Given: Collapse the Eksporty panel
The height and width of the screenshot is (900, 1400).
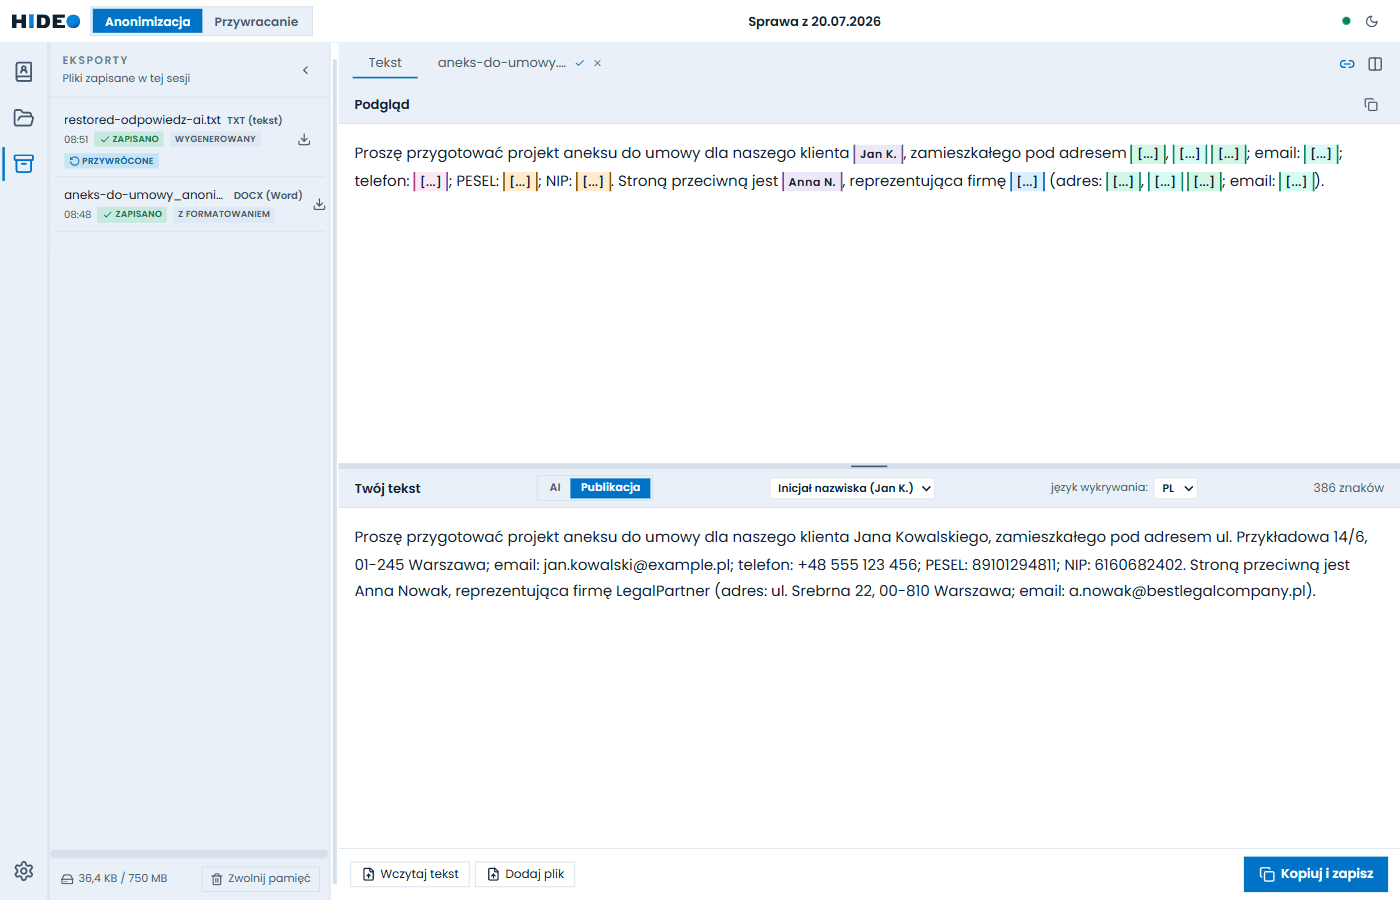Looking at the screenshot, I should (x=306, y=70).
